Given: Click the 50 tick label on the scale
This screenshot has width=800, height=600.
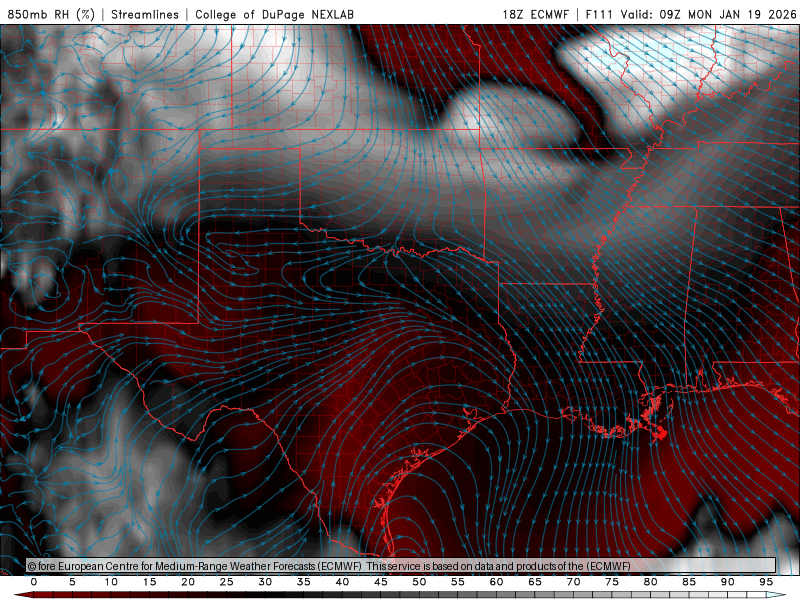Looking at the screenshot, I should (x=419, y=582).
